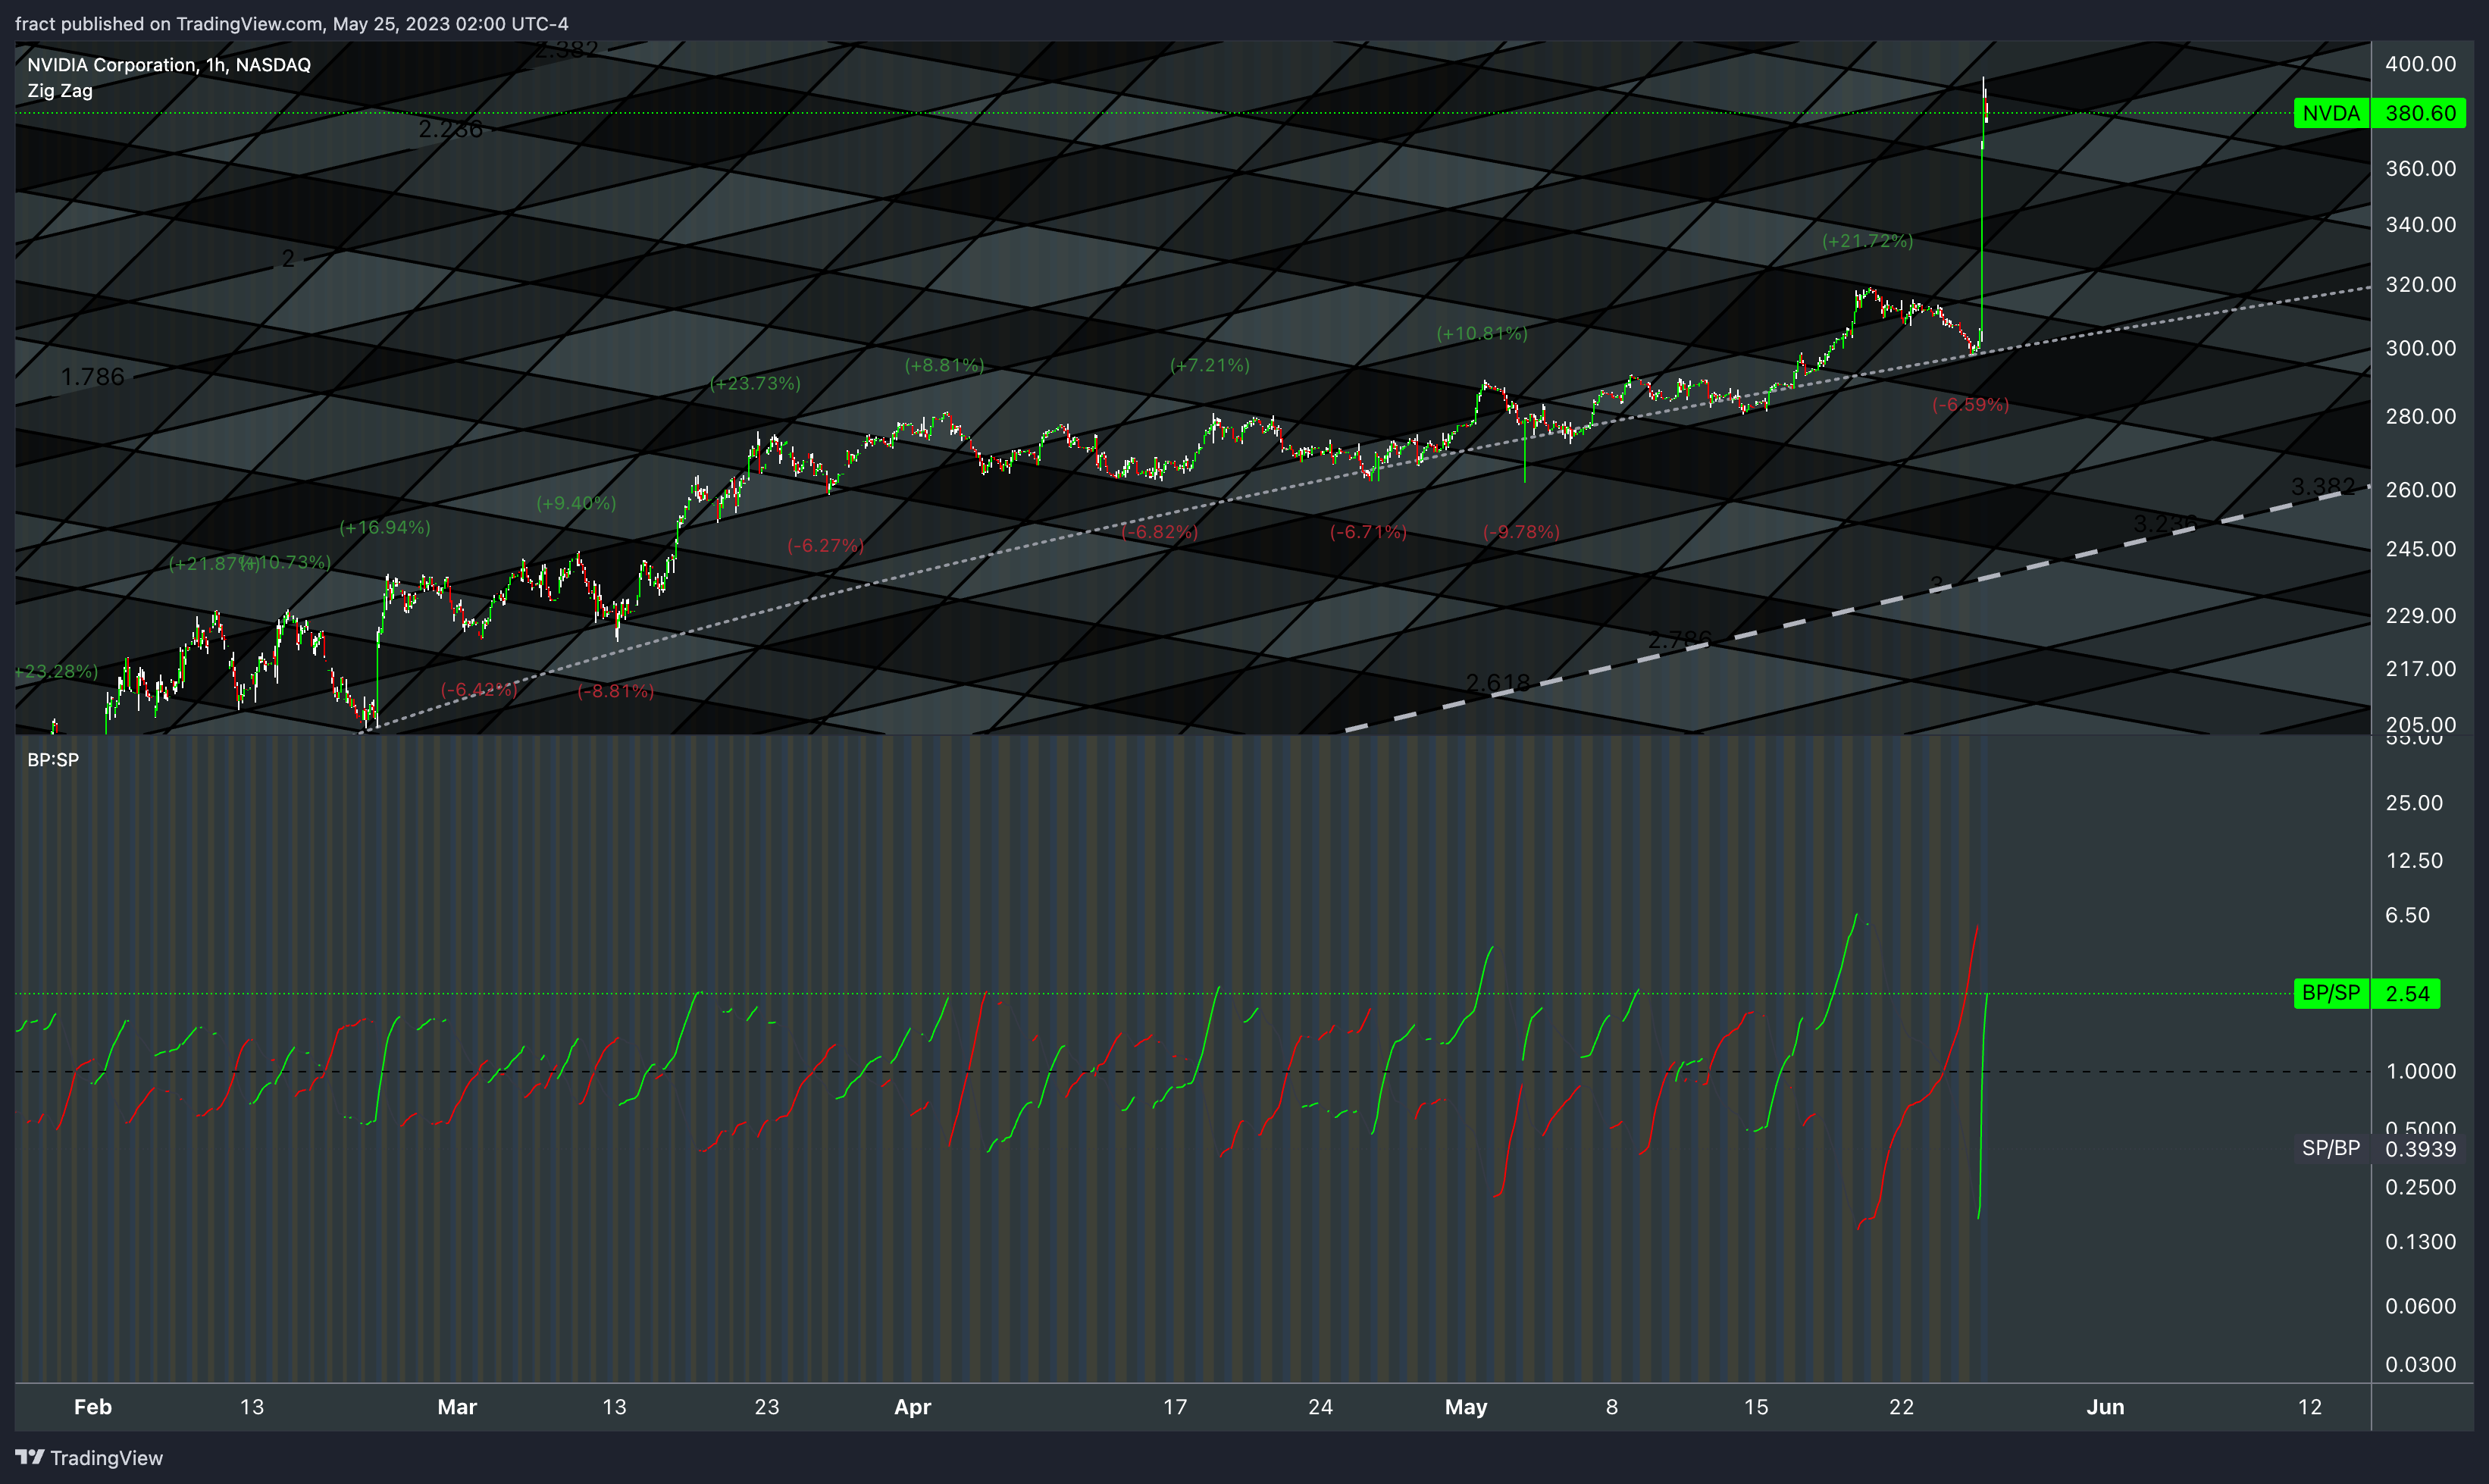This screenshot has height=1484, width=2489.
Task: Click the green NVDA price label
Action: pyautogui.click(x=2331, y=113)
